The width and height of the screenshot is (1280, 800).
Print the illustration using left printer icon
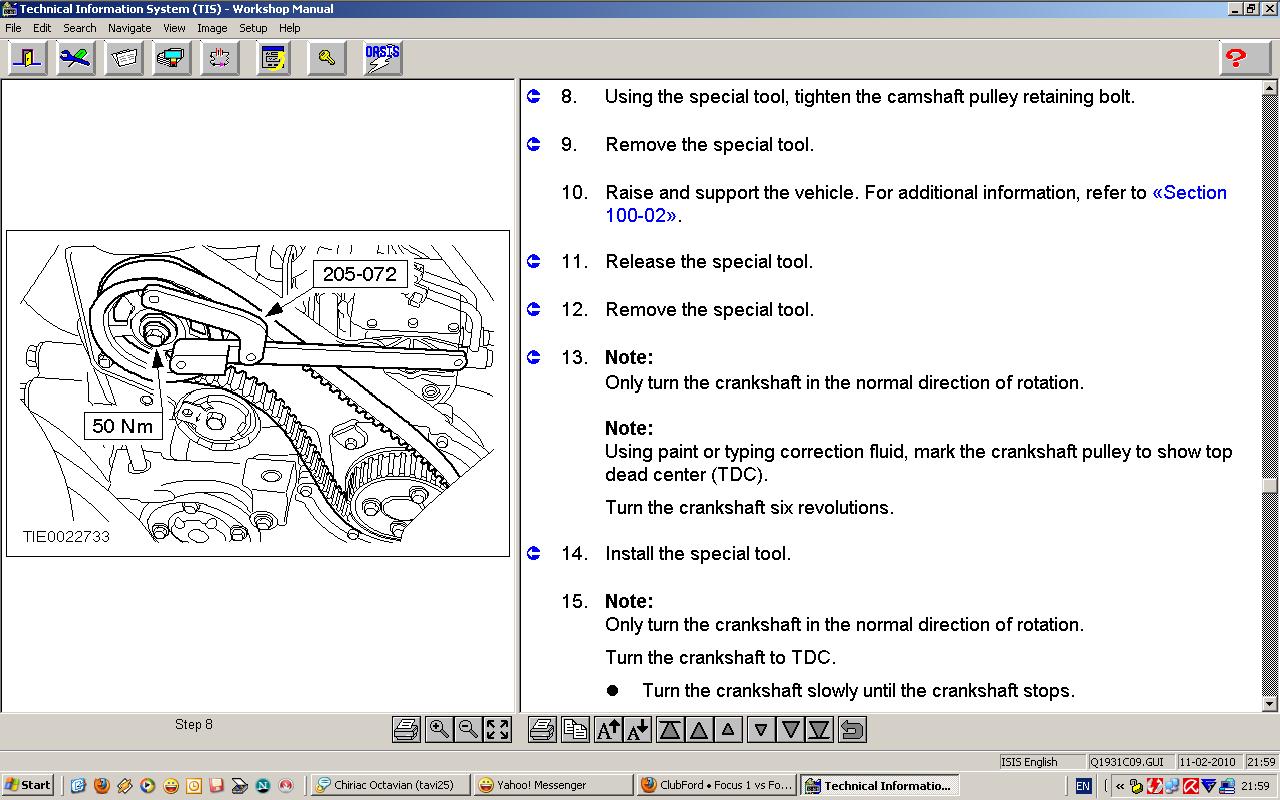pos(406,730)
